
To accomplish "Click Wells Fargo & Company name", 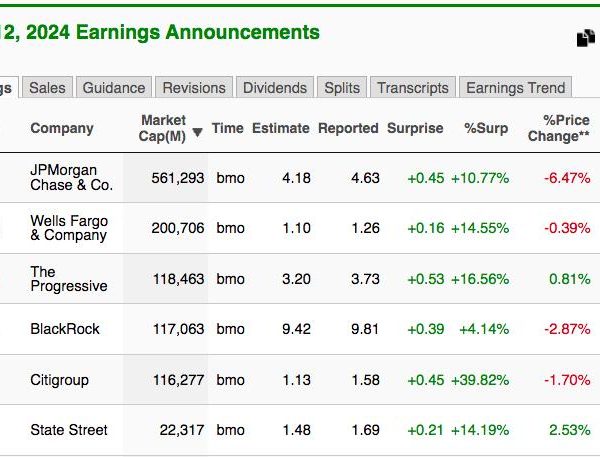I will [x=69, y=228].
